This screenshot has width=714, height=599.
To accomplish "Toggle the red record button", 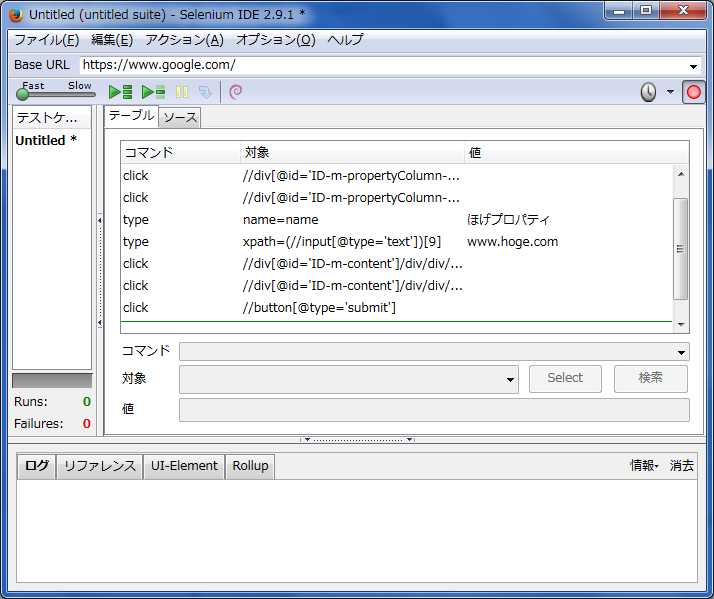I will click(x=693, y=92).
